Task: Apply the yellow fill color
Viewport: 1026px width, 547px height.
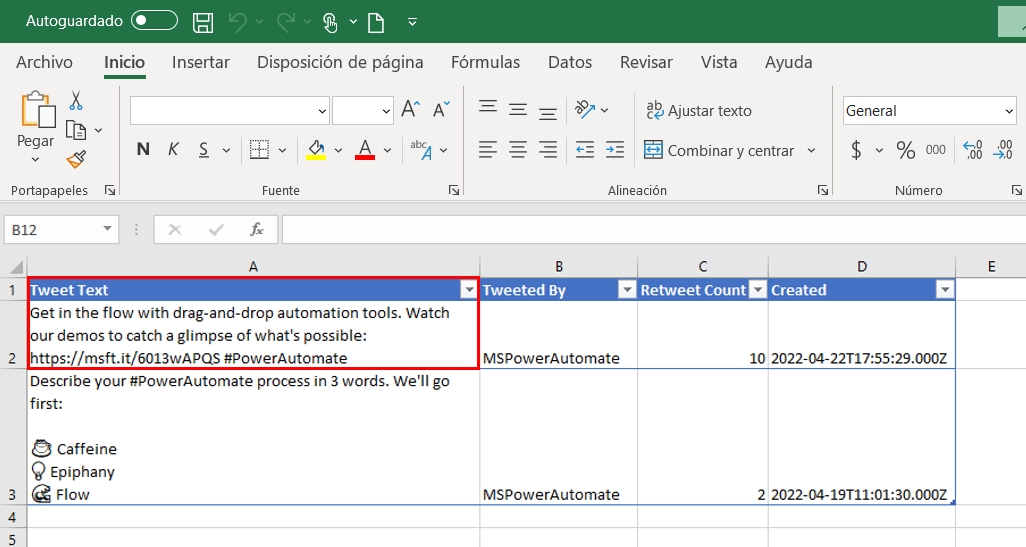Action: (316, 150)
